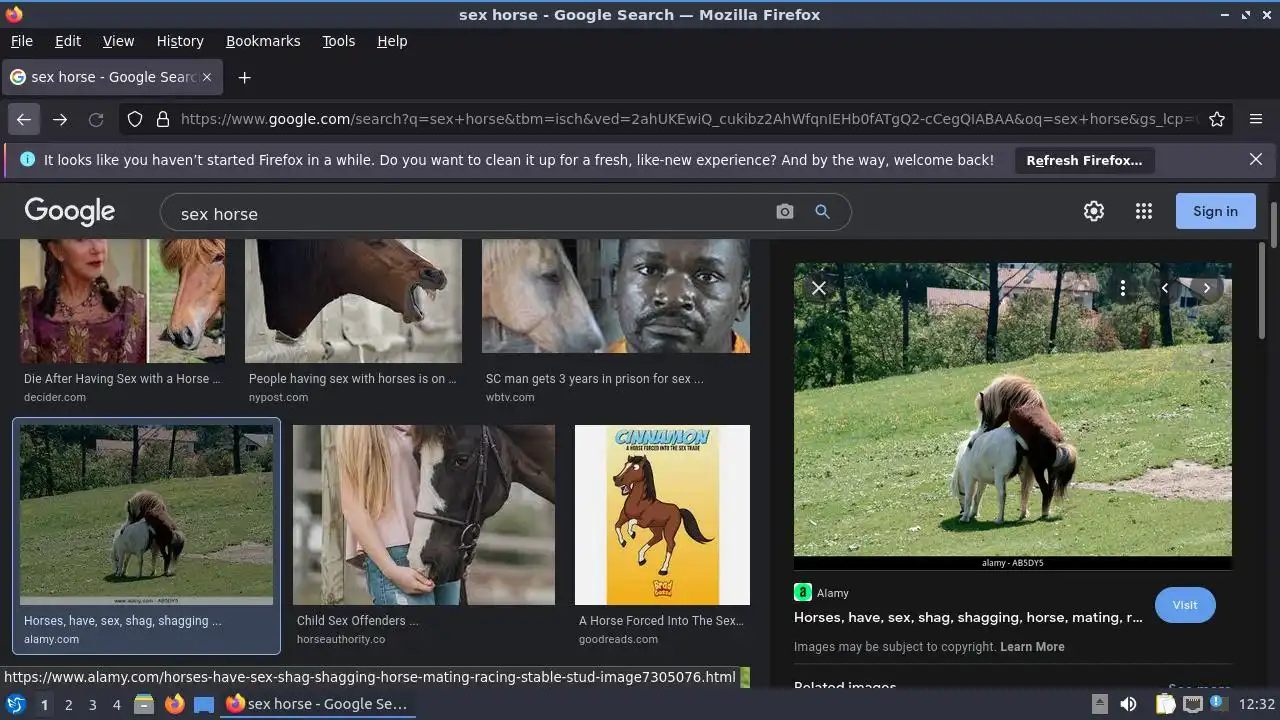Open Google quick settings gear
1280x720 pixels.
pyautogui.click(x=1094, y=211)
